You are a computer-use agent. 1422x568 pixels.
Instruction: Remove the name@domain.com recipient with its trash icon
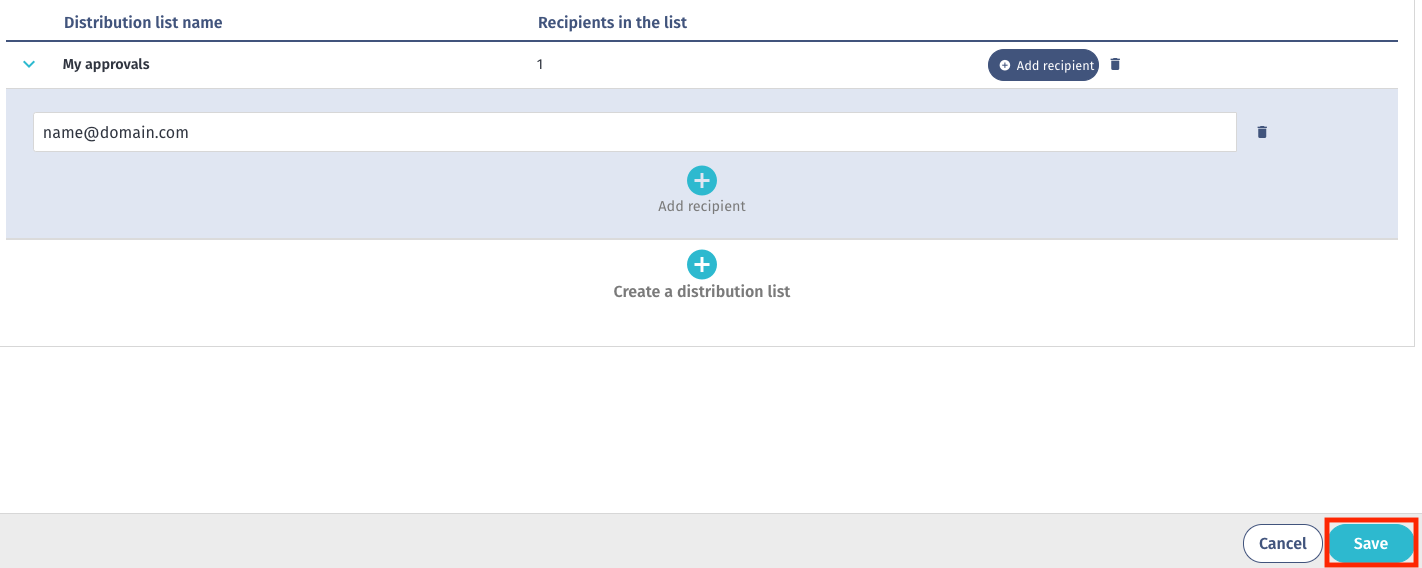pyautogui.click(x=1262, y=132)
